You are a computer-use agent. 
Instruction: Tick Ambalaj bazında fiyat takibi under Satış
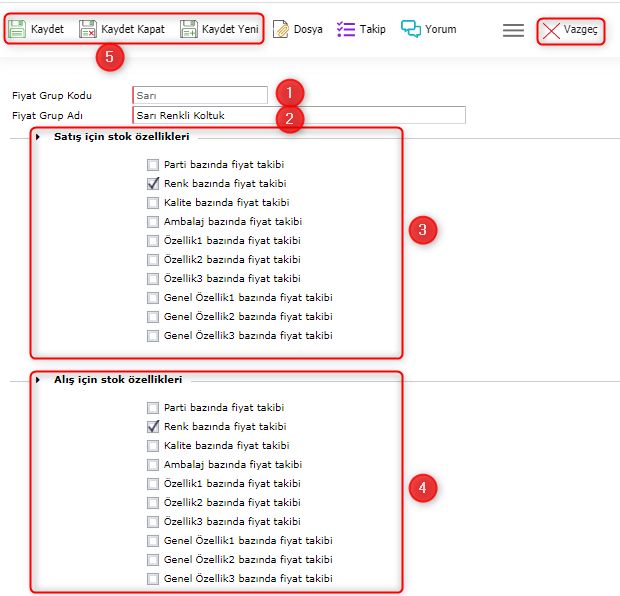point(152,222)
